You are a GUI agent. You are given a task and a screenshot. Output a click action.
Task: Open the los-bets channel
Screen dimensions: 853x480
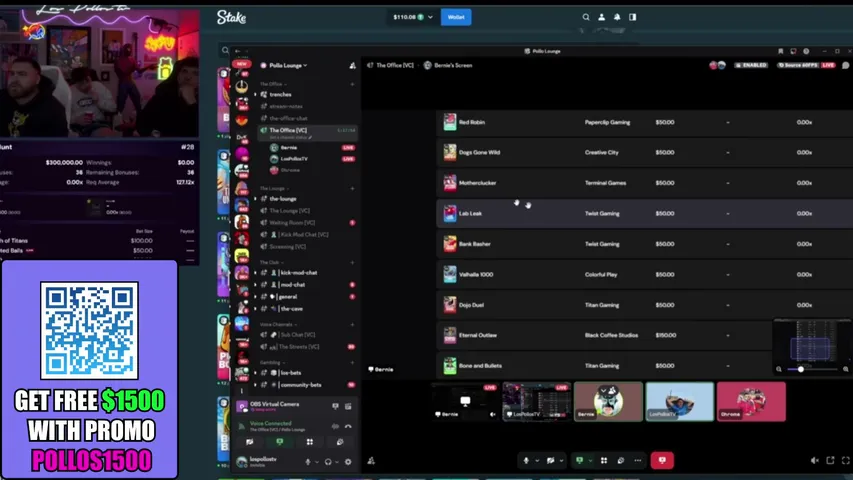click(x=290, y=373)
